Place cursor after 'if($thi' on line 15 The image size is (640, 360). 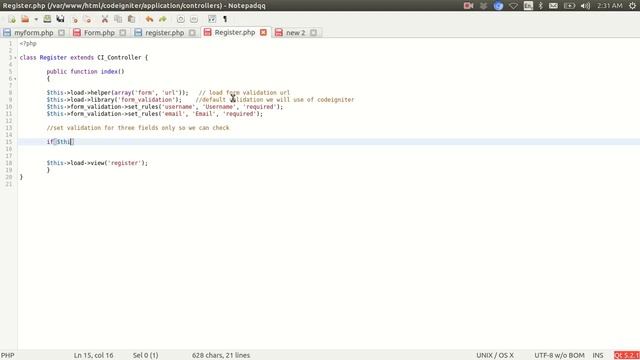[x=71, y=142]
